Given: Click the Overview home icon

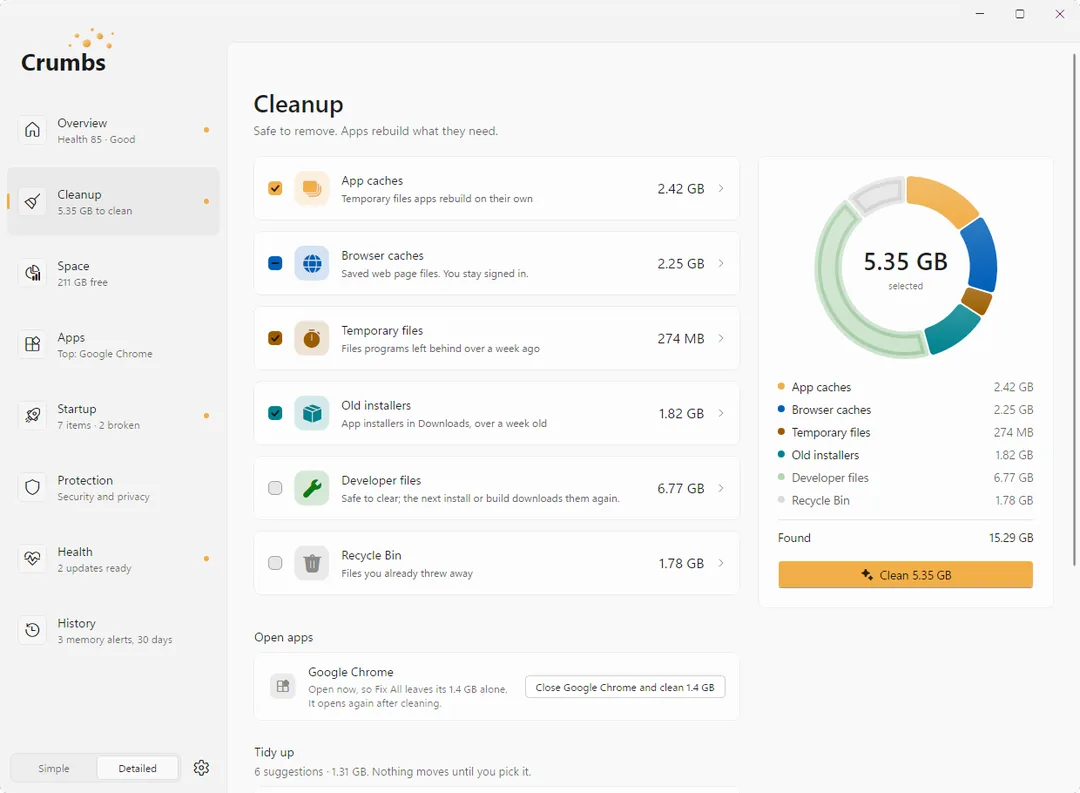Looking at the screenshot, I should click(x=32, y=130).
